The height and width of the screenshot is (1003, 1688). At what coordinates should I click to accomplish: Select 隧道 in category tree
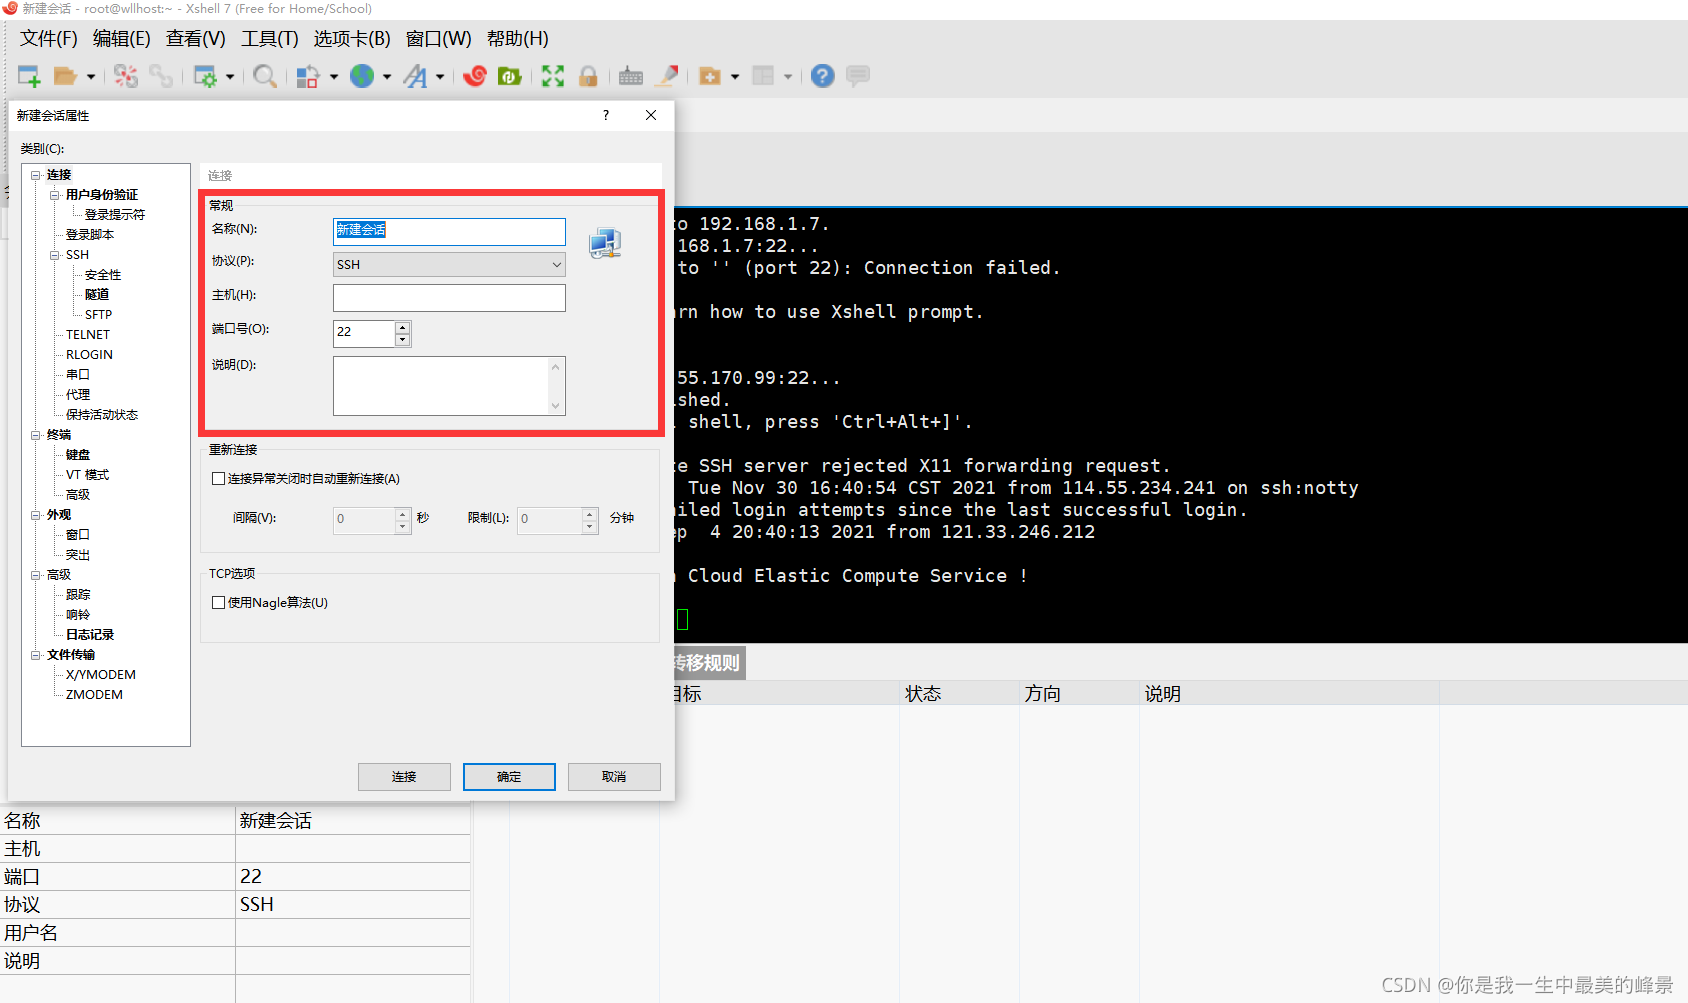click(97, 295)
